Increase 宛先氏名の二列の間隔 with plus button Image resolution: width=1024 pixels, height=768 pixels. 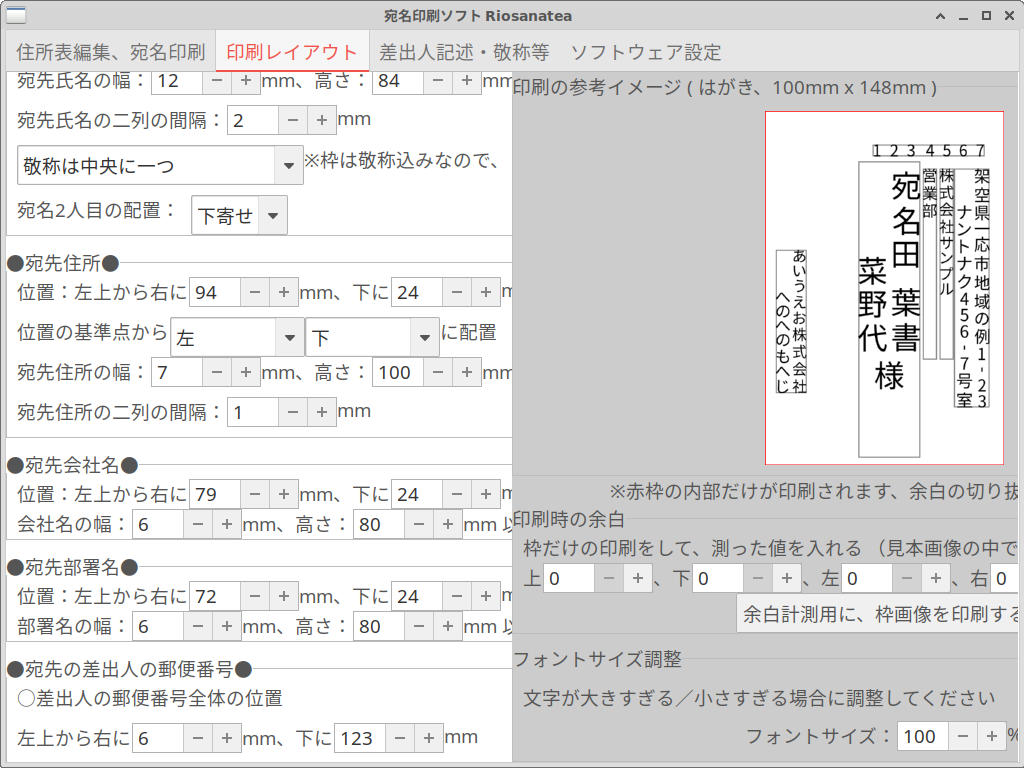point(321,121)
